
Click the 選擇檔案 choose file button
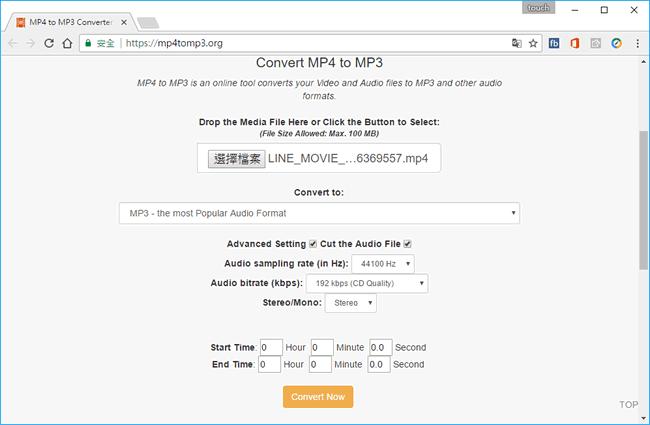[x=236, y=159]
